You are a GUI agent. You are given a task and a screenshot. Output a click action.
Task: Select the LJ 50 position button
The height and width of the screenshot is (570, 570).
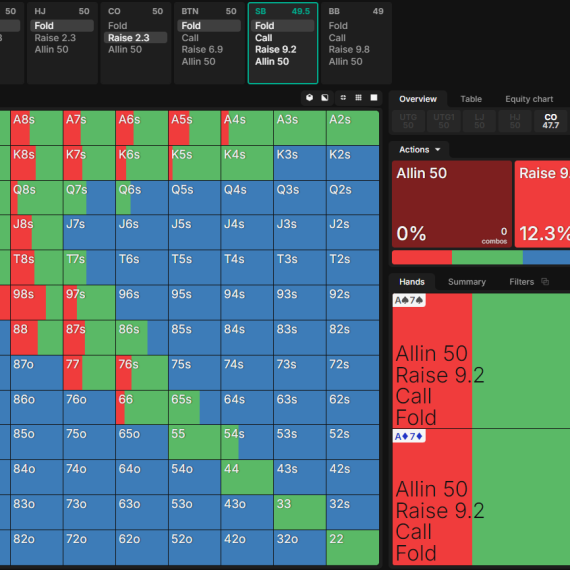click(479, 121)
